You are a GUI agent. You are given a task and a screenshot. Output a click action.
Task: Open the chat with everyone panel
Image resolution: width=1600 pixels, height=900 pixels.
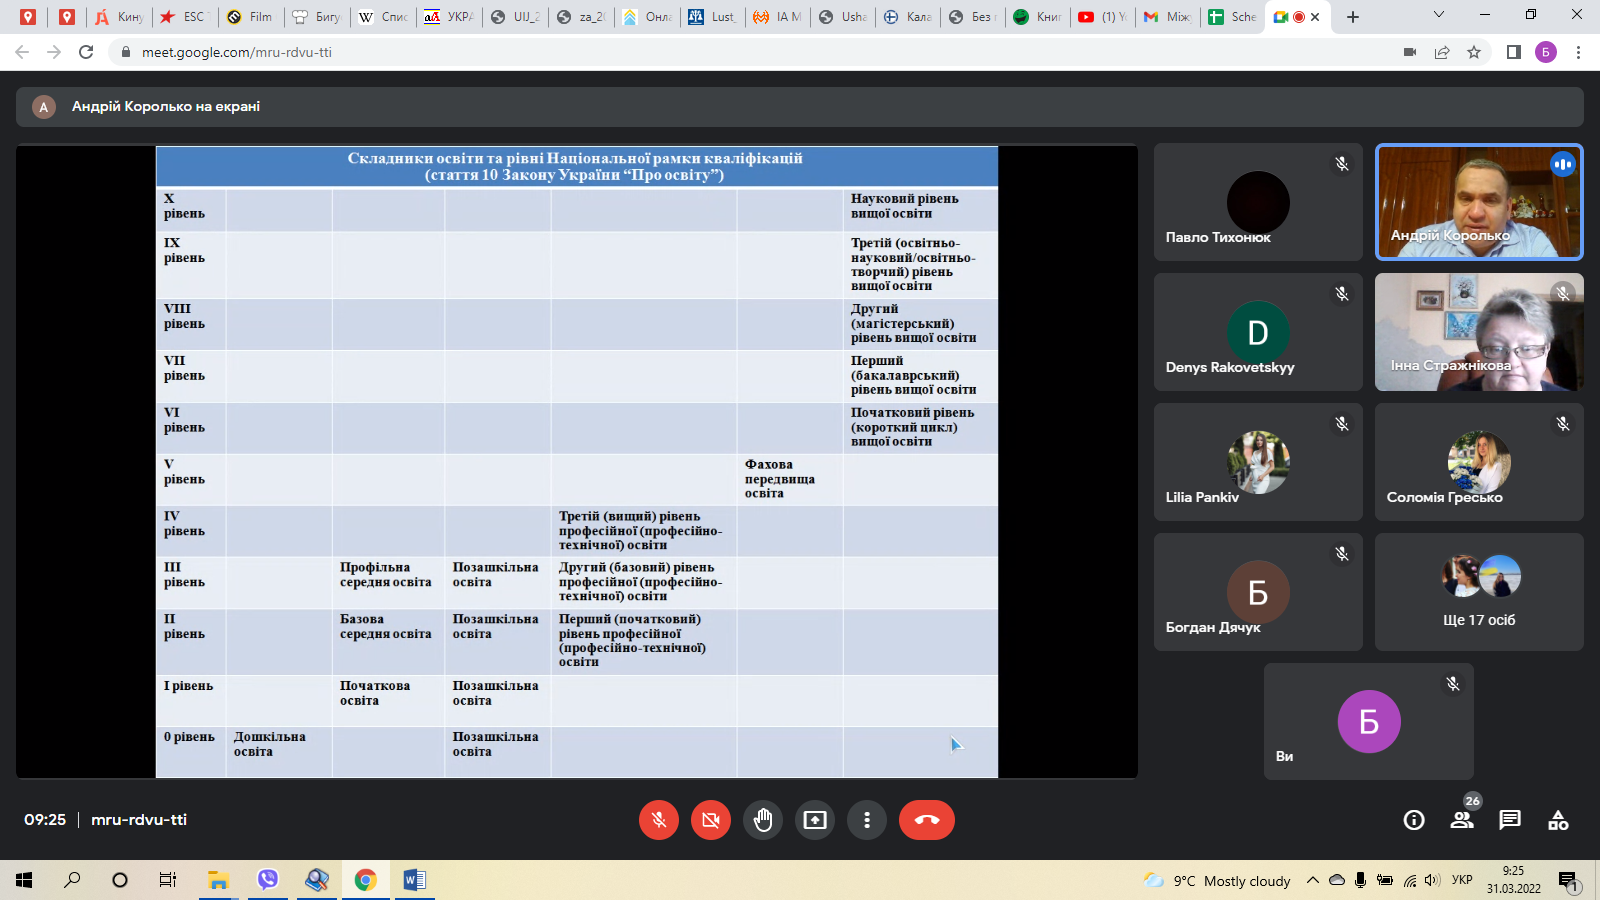point(1510,820)
